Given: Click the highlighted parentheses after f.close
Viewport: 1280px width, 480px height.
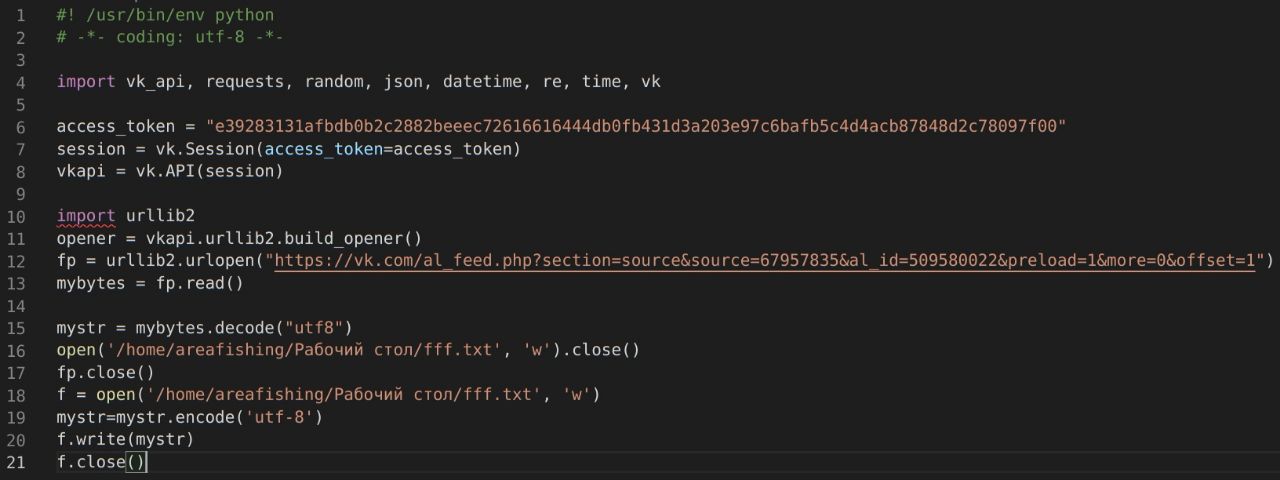Looking at the screenshot, I should 136,461.
